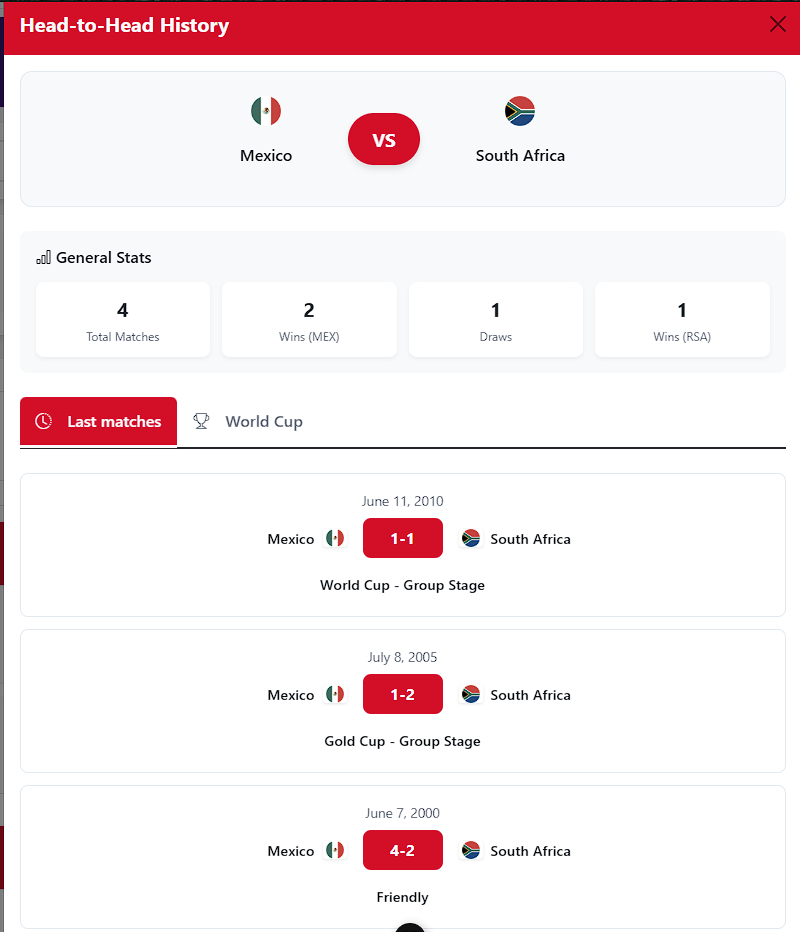Image resolution: width=800 pixels, height=932 pixels.
Task: Click the South Africa flag in header
Action: 520,111
